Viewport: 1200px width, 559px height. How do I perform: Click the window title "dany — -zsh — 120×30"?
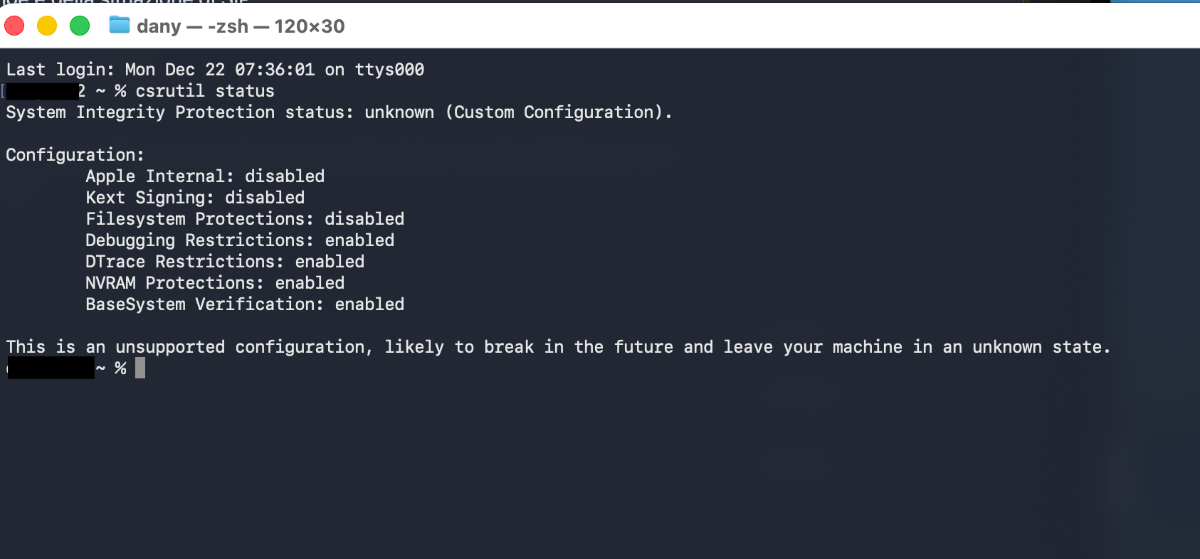240,26
